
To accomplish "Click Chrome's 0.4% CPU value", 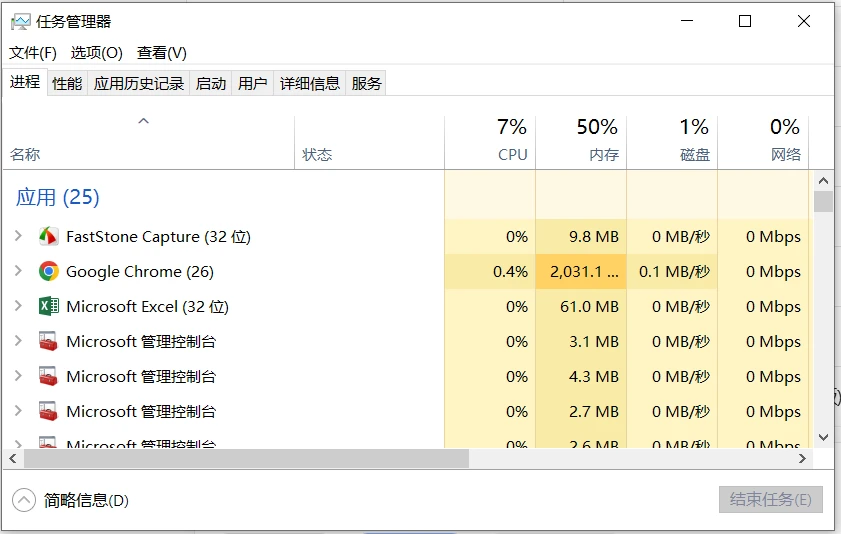I will tap(510, 271).
